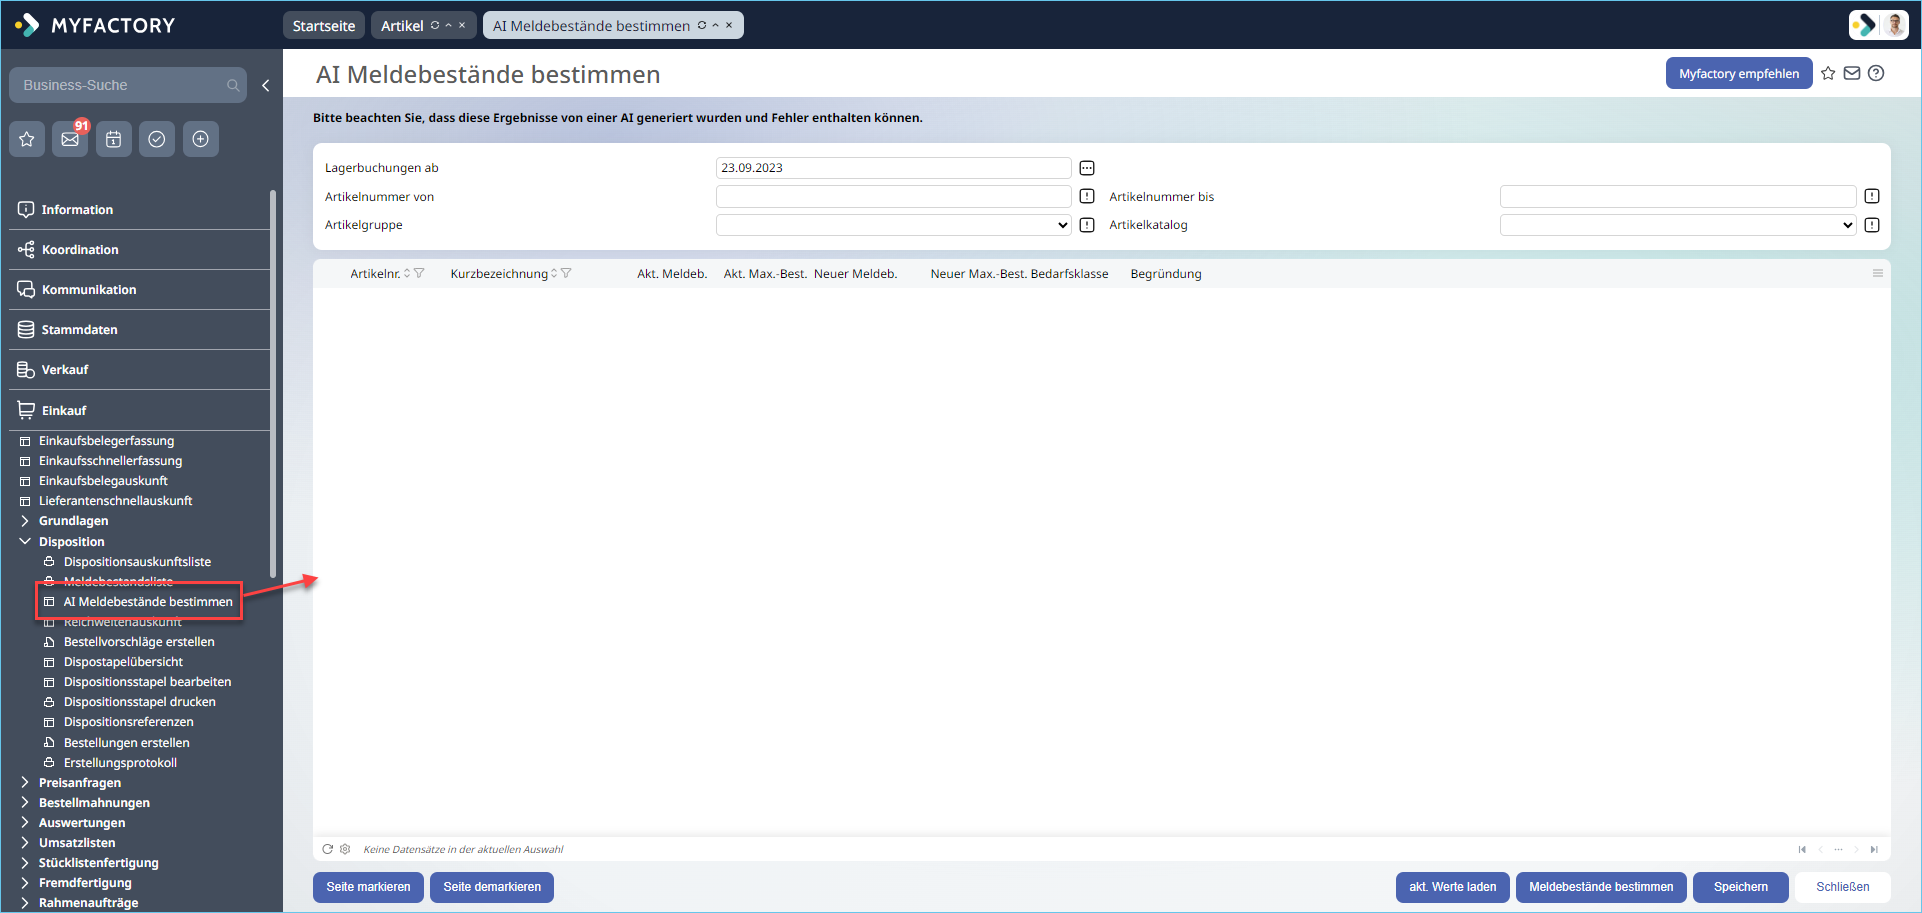Click the akt. Werte laden button

[1453, 887]
